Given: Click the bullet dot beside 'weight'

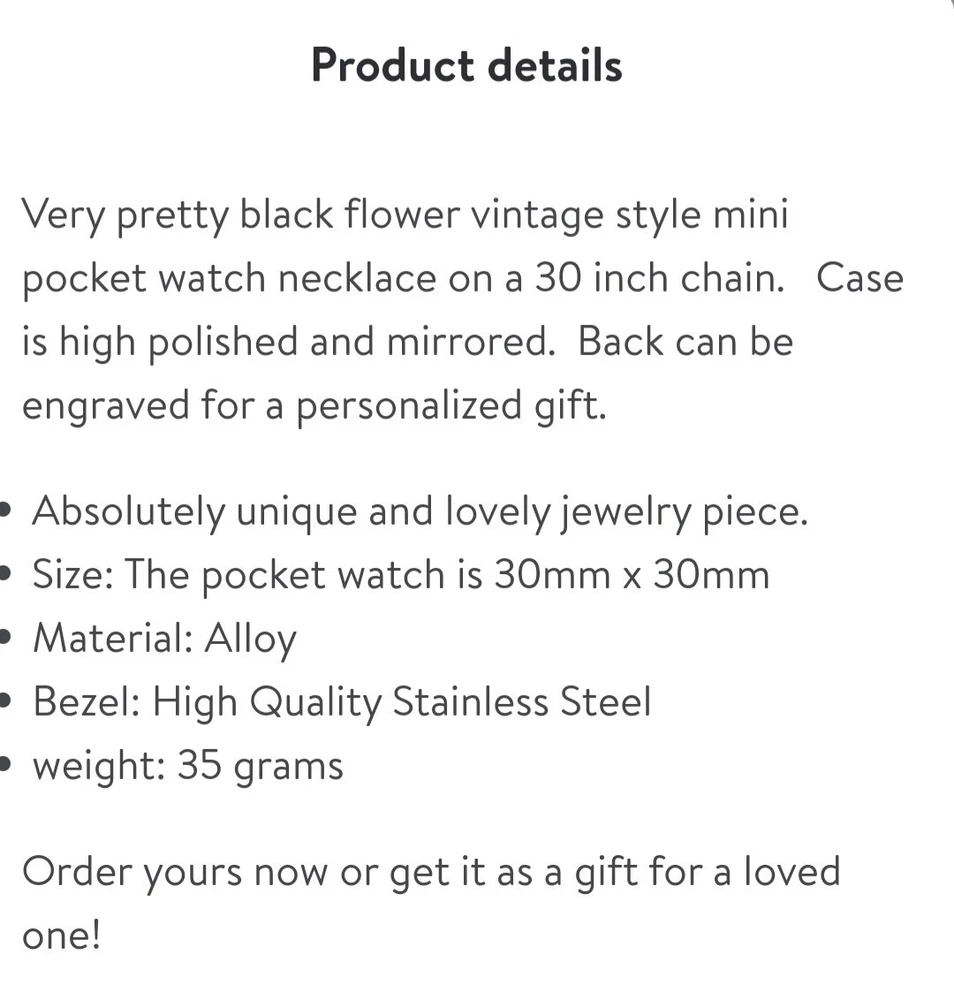Looking at the screenshot, I should pyautogui.click(x=6, y=766).
